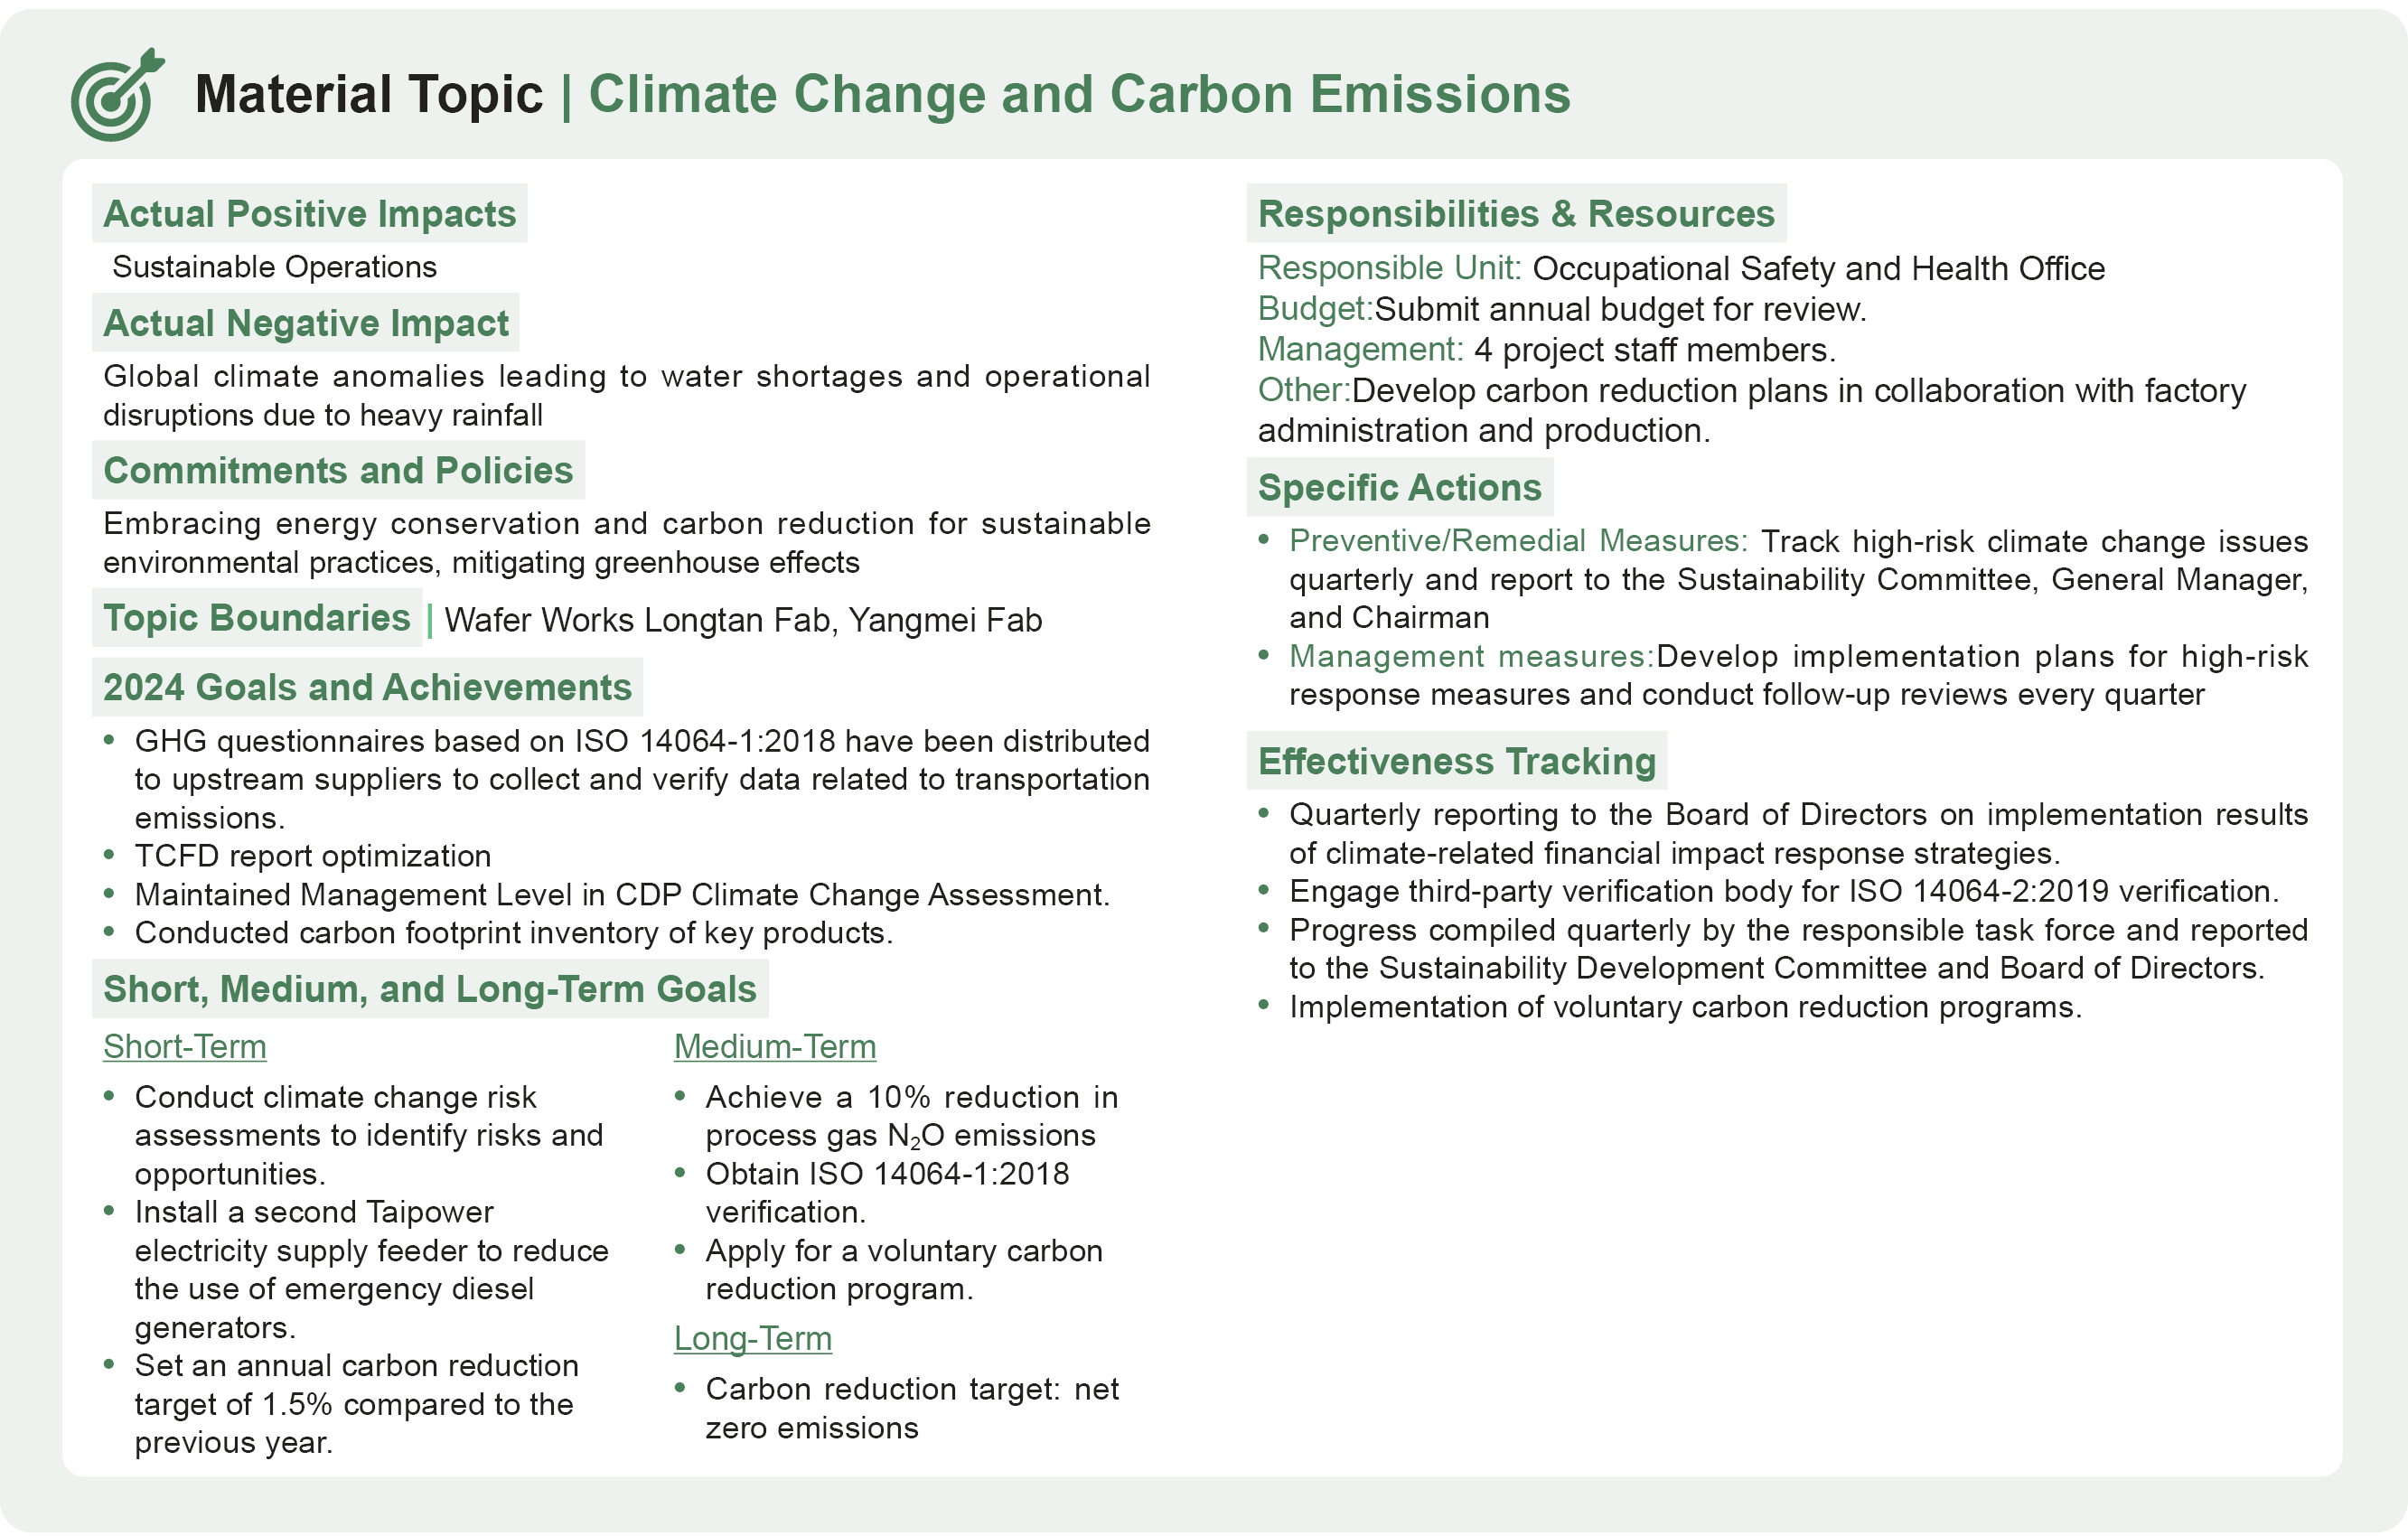The height and width of the screenshot is (1536, 2408).
Task: Click the TCFD report optimization bullet
Action: (313, 856)
